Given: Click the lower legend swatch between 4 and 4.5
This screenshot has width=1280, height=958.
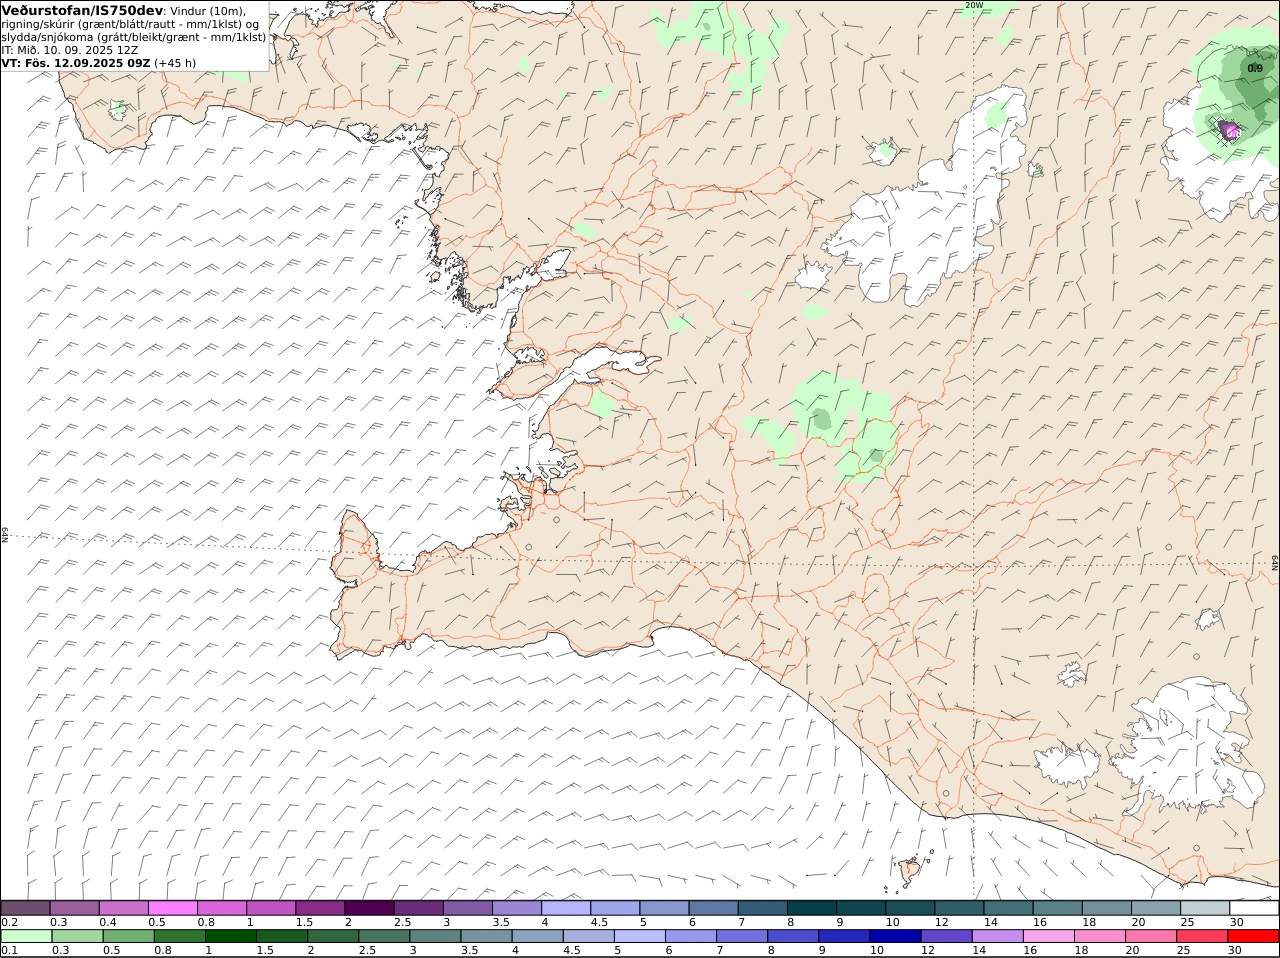Looking at the screenshot, I should (537, 936).
